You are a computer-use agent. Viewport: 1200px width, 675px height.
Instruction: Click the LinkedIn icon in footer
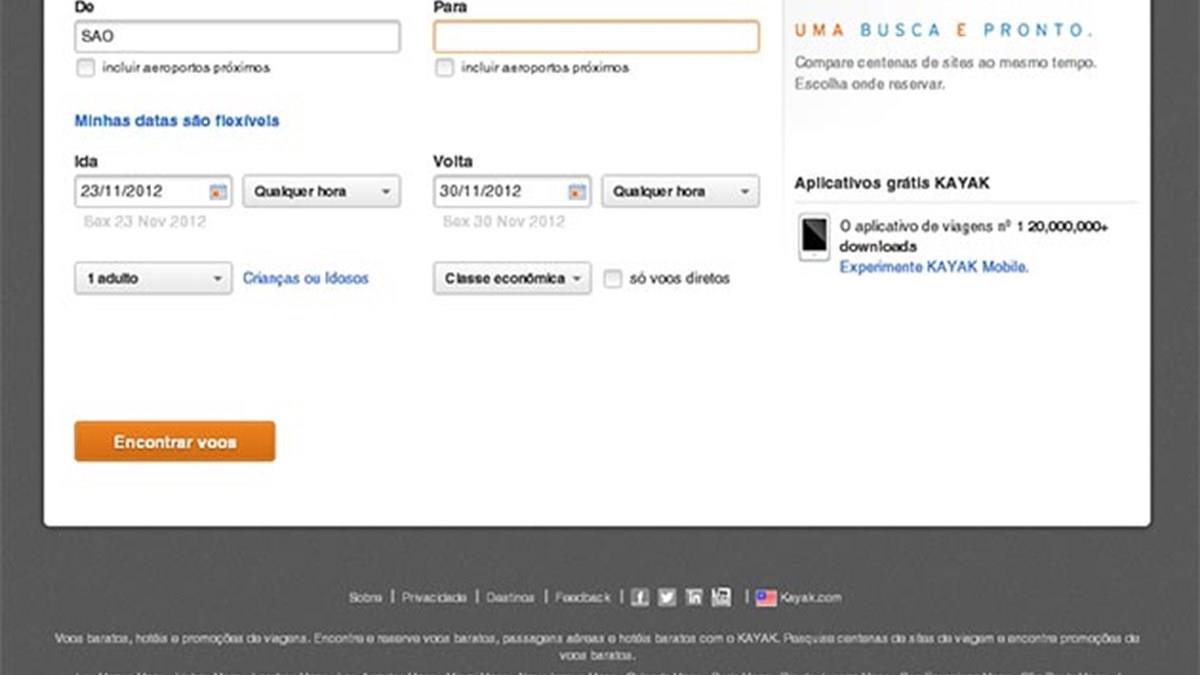tap(694, 597)
